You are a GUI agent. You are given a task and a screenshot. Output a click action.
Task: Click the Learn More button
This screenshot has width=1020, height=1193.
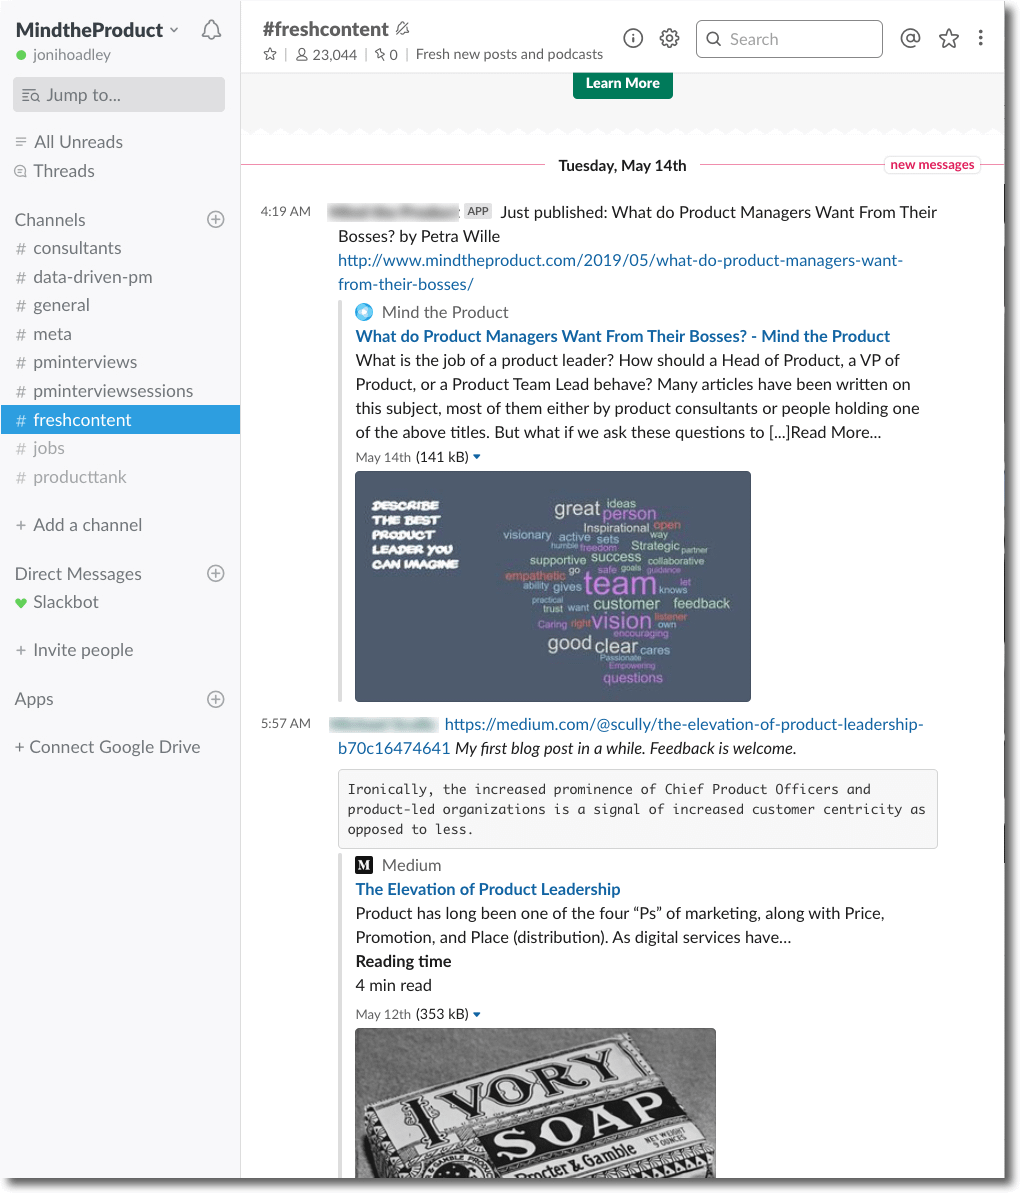point(623,84)
